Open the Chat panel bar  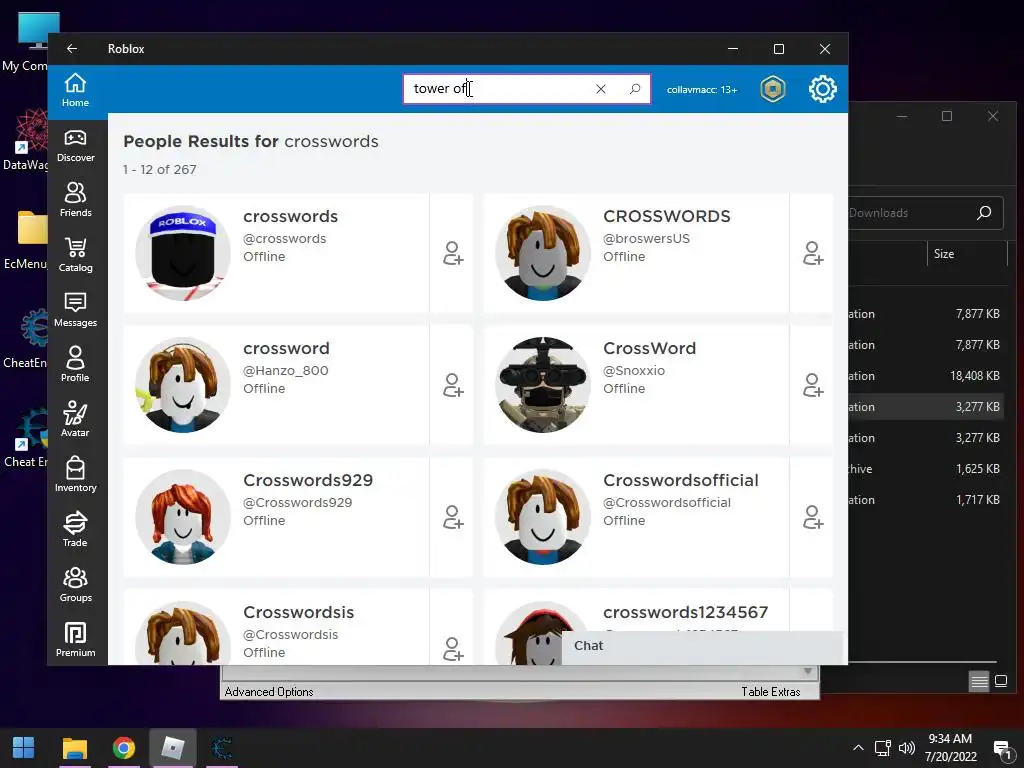(x=702, y=647)
